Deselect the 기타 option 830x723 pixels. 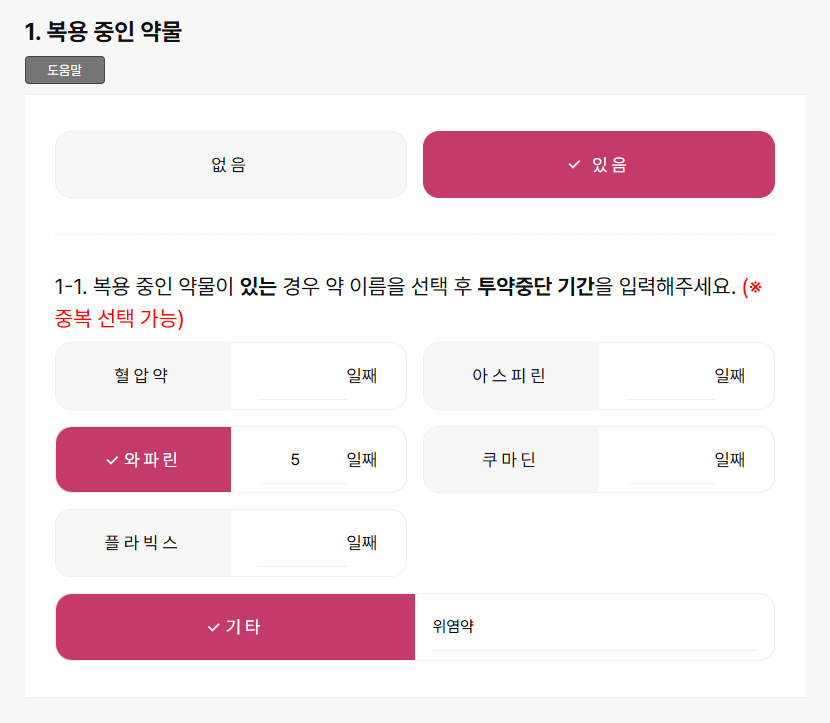tap(235, 627)
